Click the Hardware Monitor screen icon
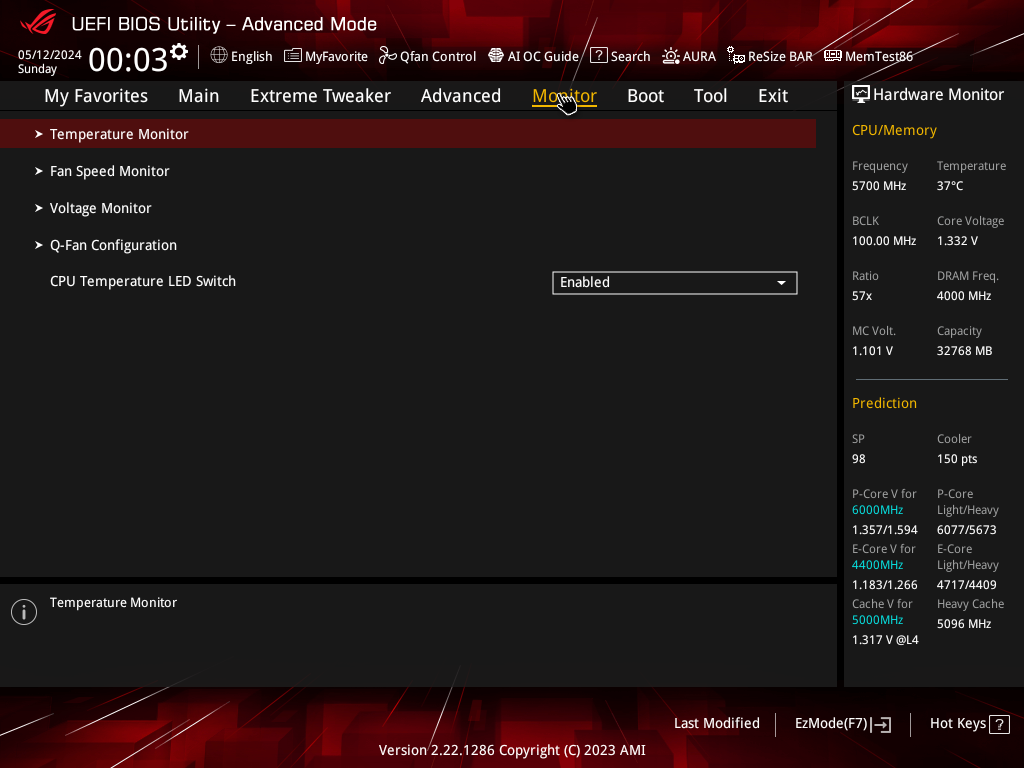The width and height of the screenshot is (1024, 768). [x=861, y=95]
